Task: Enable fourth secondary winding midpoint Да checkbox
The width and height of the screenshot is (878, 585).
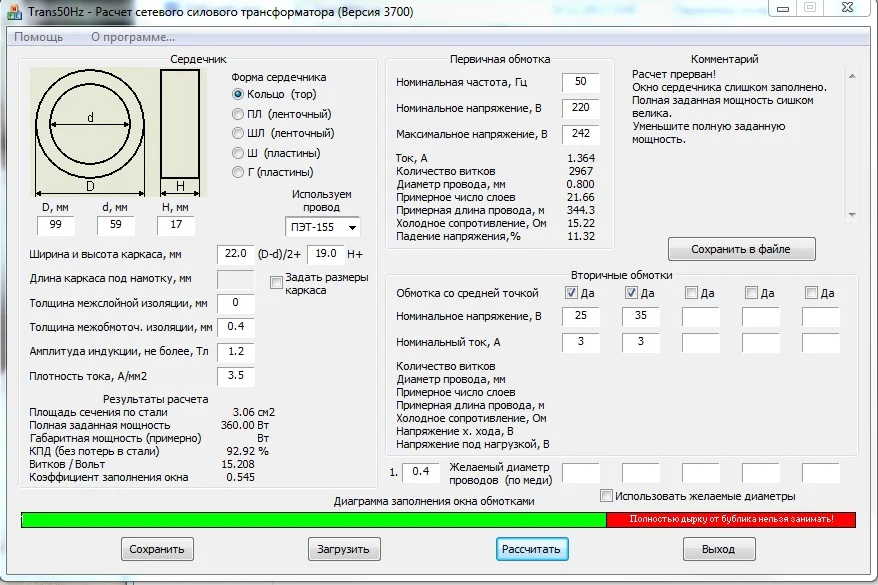Action: coord(751,292)
